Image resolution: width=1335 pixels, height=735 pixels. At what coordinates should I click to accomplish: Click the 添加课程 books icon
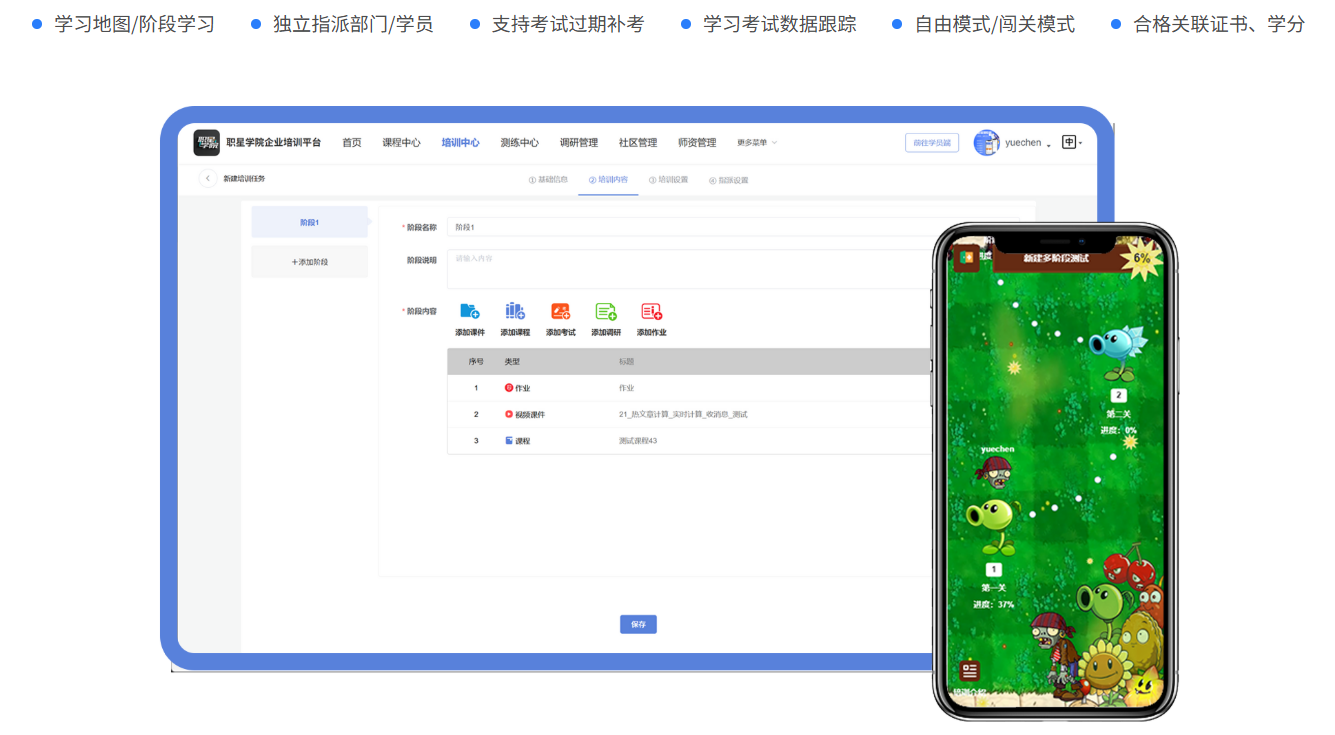point(515,312)
